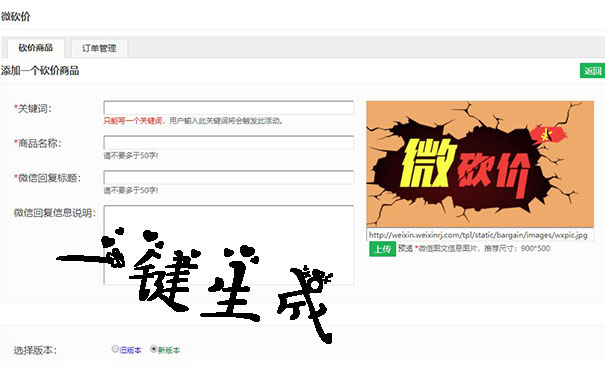Click the 微信回复标题 input box
The width and height of the screenshot is (605, 375).
point(228,177)
